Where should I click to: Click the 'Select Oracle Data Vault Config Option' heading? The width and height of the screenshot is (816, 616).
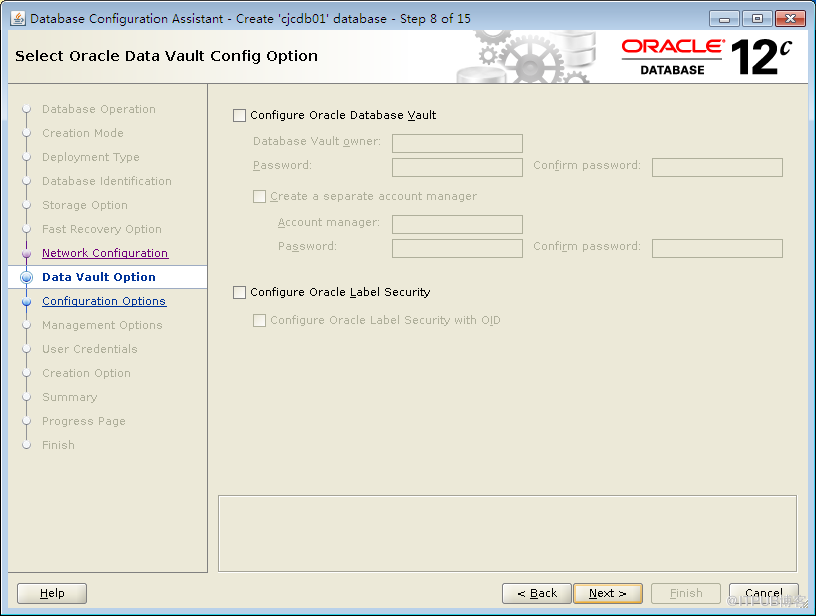(x=167, y=56)
